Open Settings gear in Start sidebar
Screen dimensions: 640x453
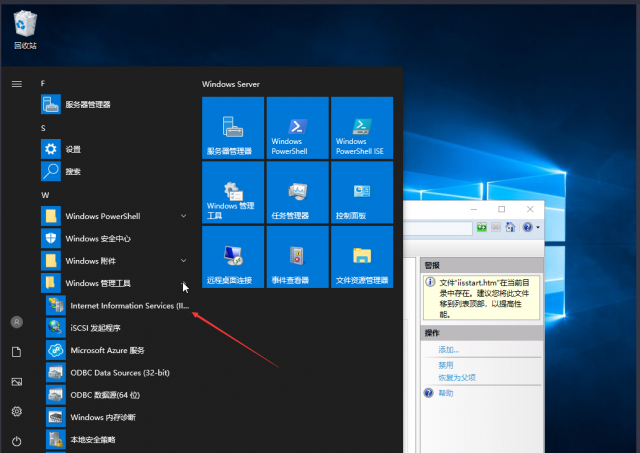[17, 411]
